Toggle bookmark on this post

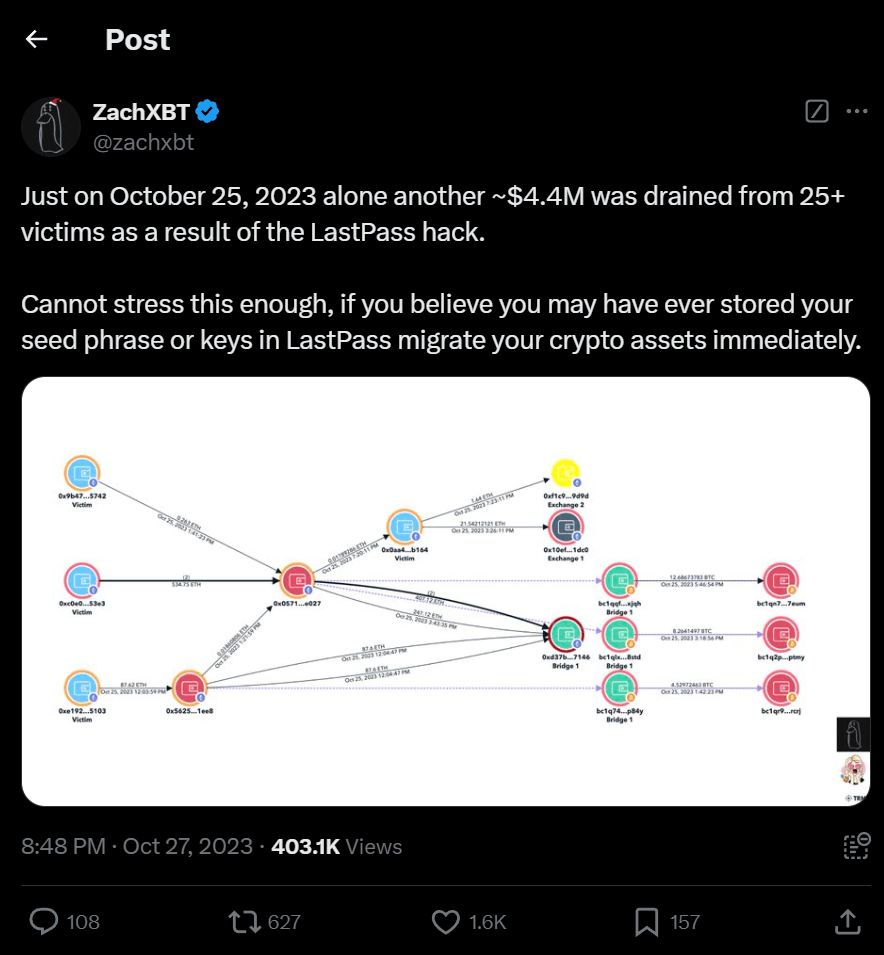pos(646,921)
